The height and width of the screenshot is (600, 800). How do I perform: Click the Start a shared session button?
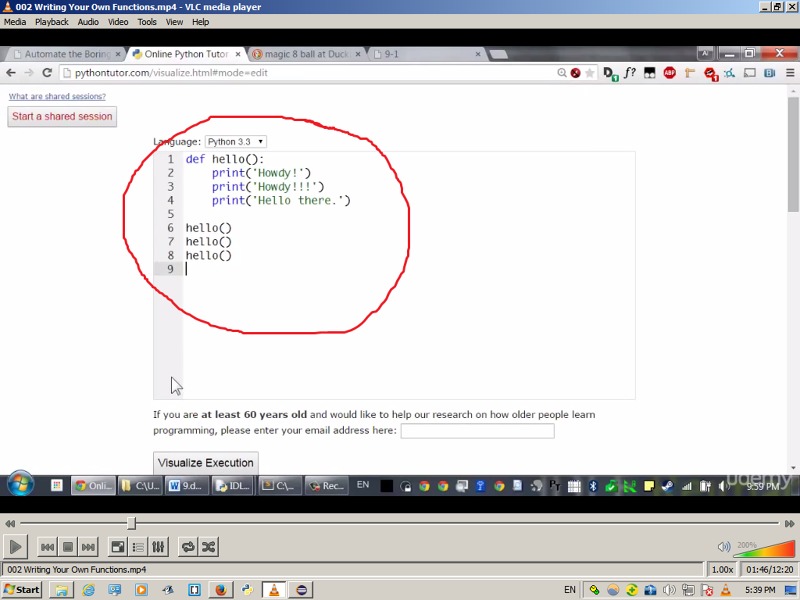click(x=62, y=117)
